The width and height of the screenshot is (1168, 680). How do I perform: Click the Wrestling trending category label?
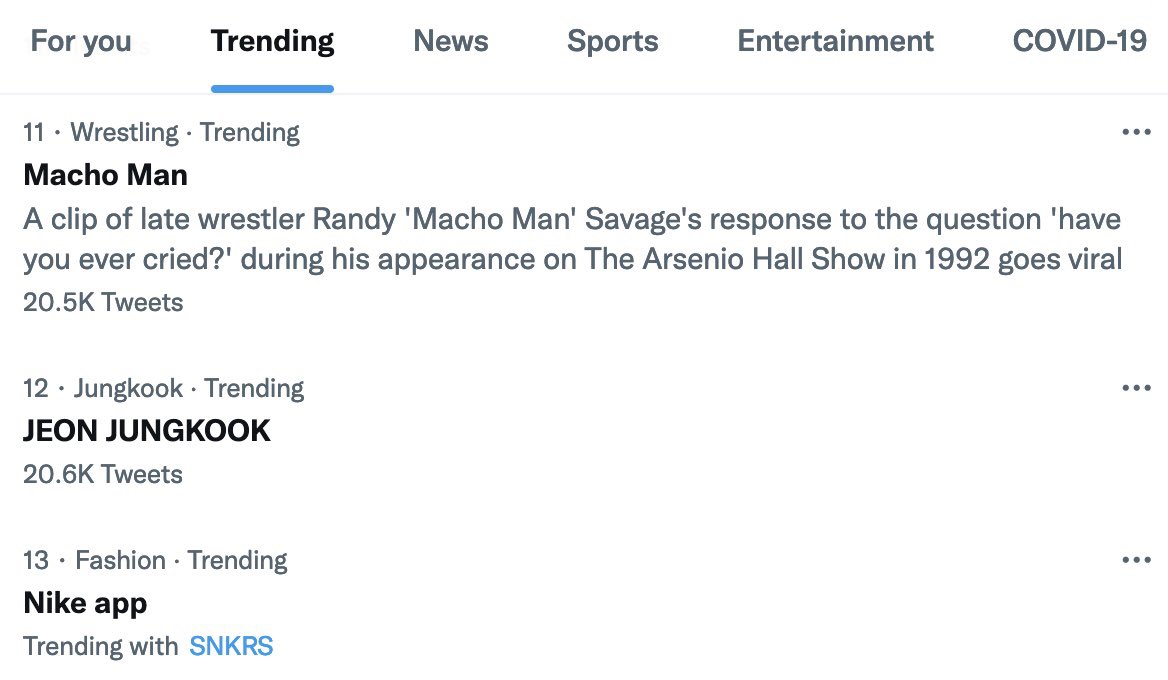tap(124, 132)
